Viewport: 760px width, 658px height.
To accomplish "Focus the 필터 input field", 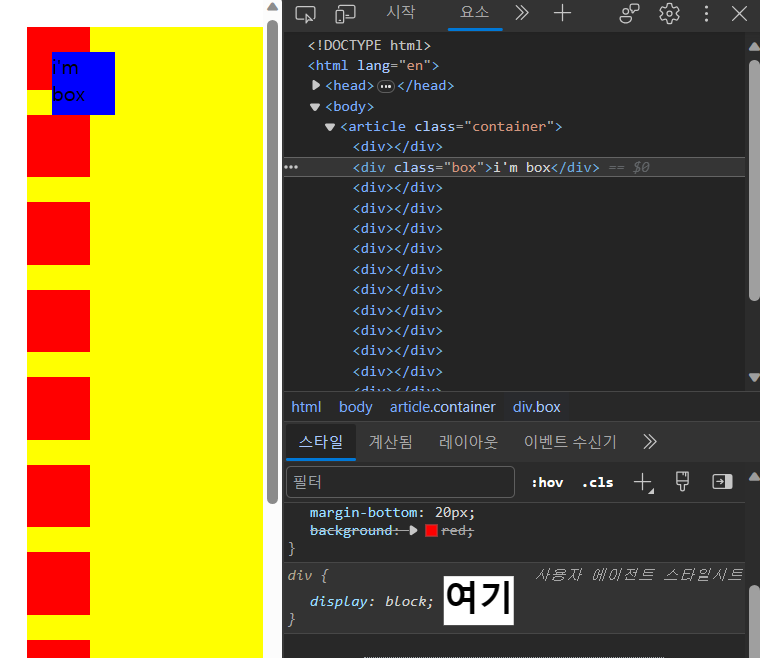I will (x=400, y=482).
